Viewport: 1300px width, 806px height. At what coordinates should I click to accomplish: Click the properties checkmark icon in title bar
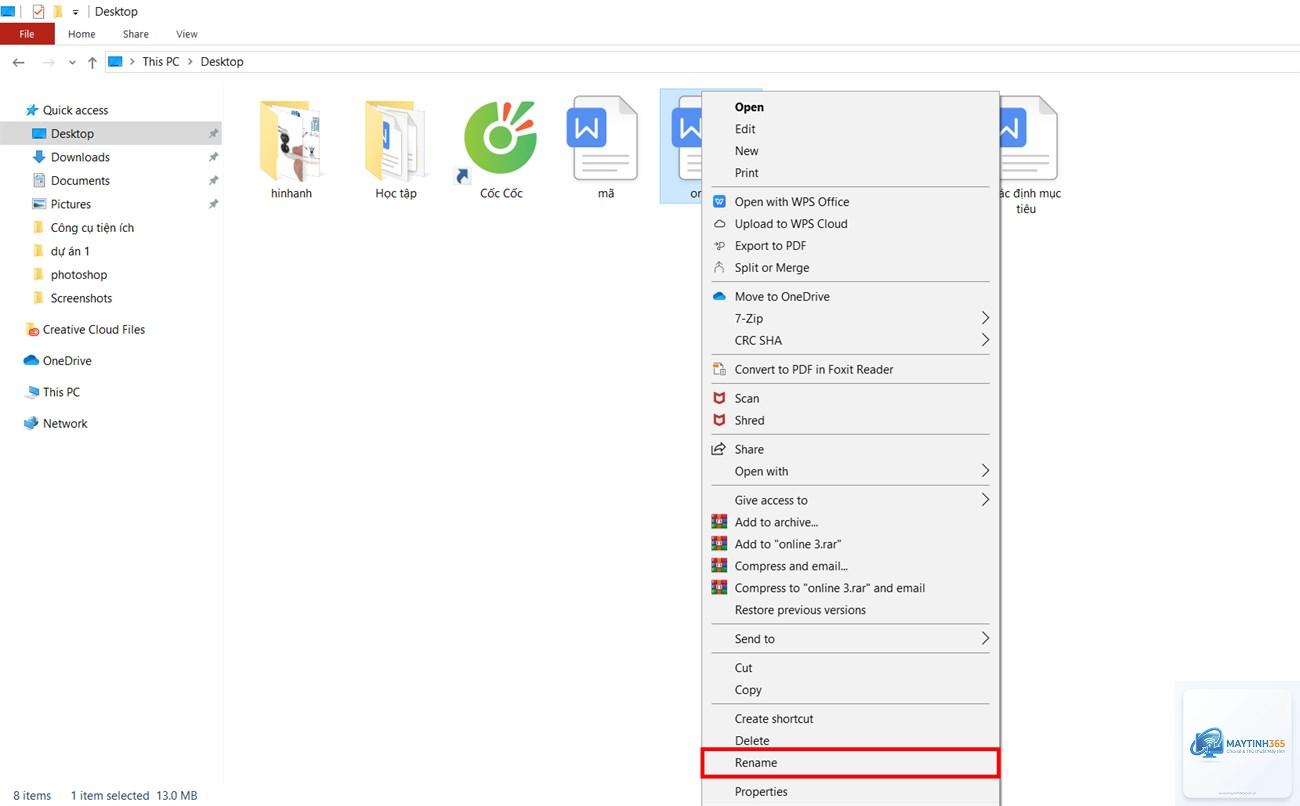click(x=38, y=12)
